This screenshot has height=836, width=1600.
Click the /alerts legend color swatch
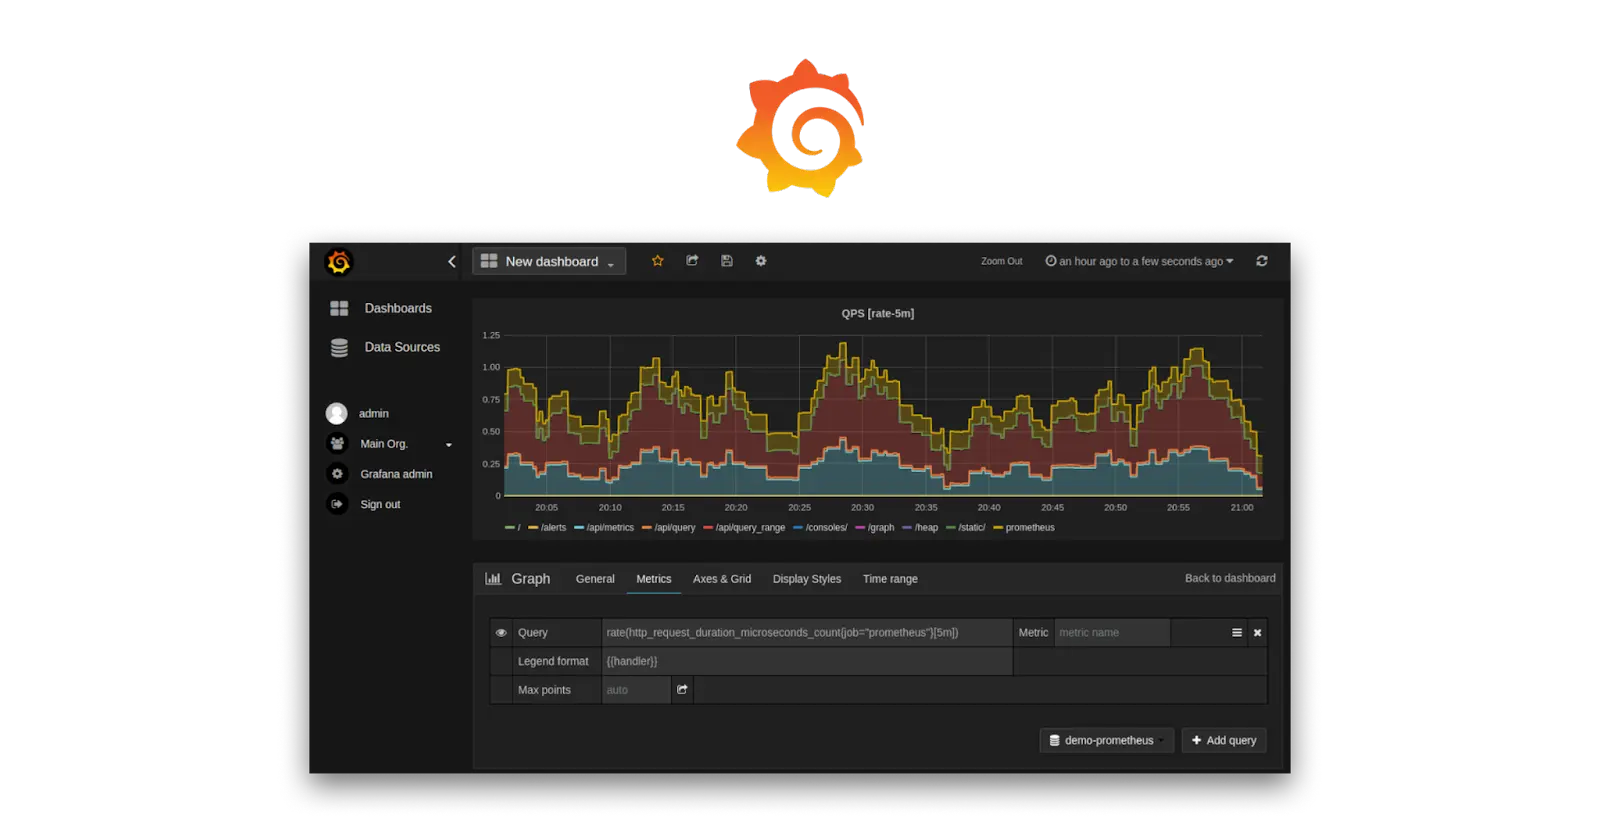pos(533,528)
